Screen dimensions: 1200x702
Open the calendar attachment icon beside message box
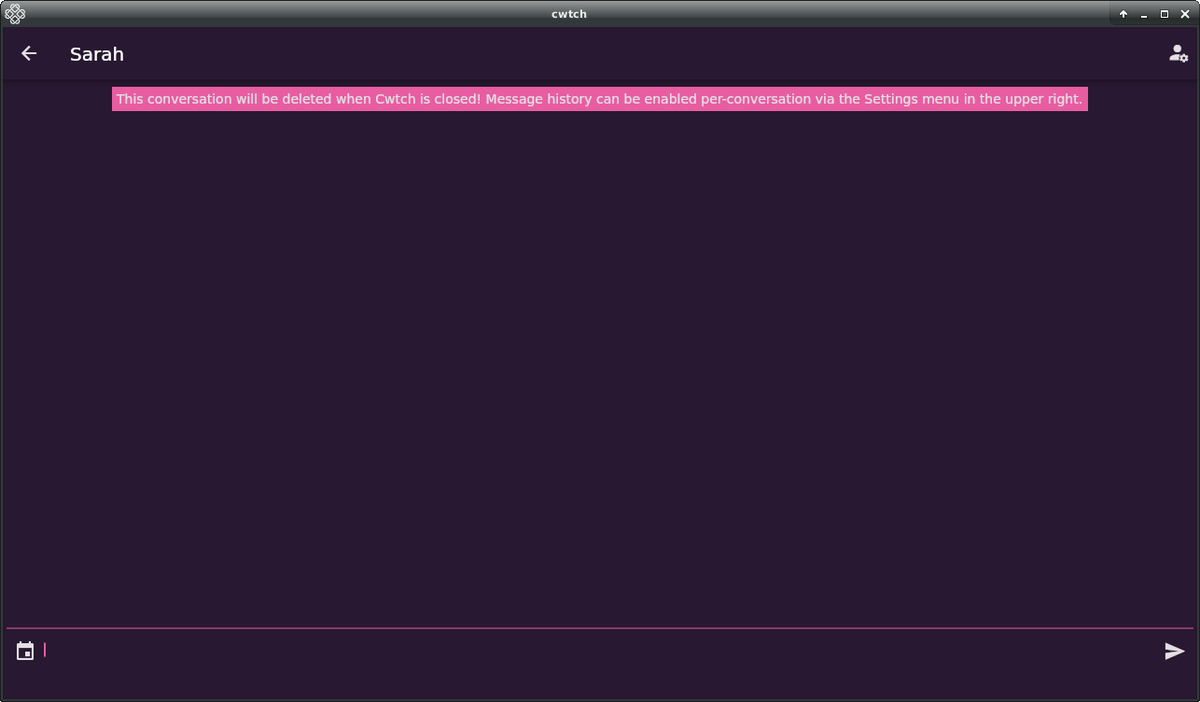click(x=26, y=651)
